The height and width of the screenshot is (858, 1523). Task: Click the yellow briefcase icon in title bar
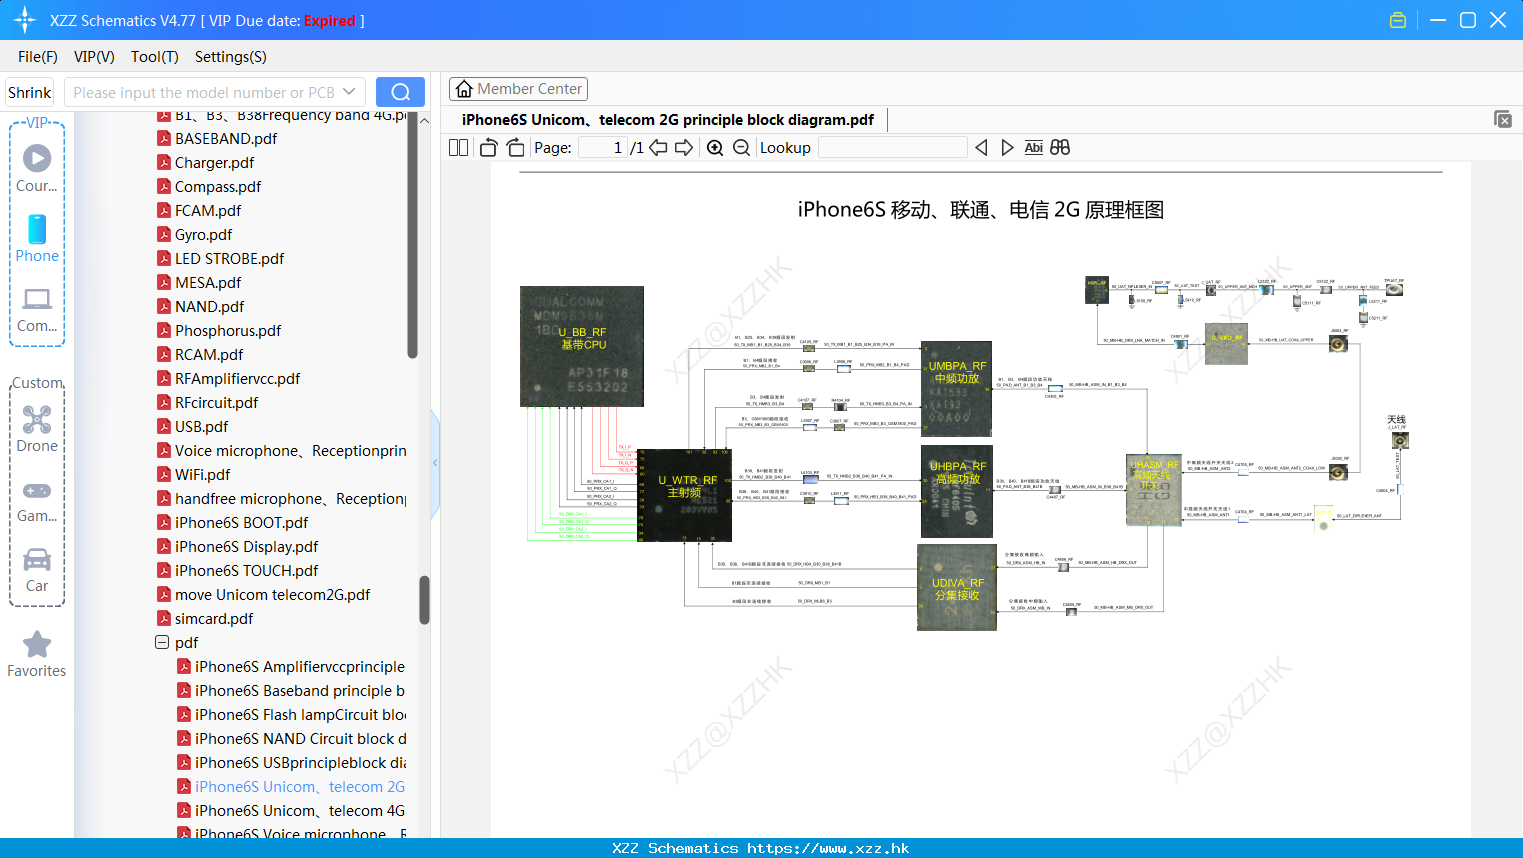pos(1398,20)
